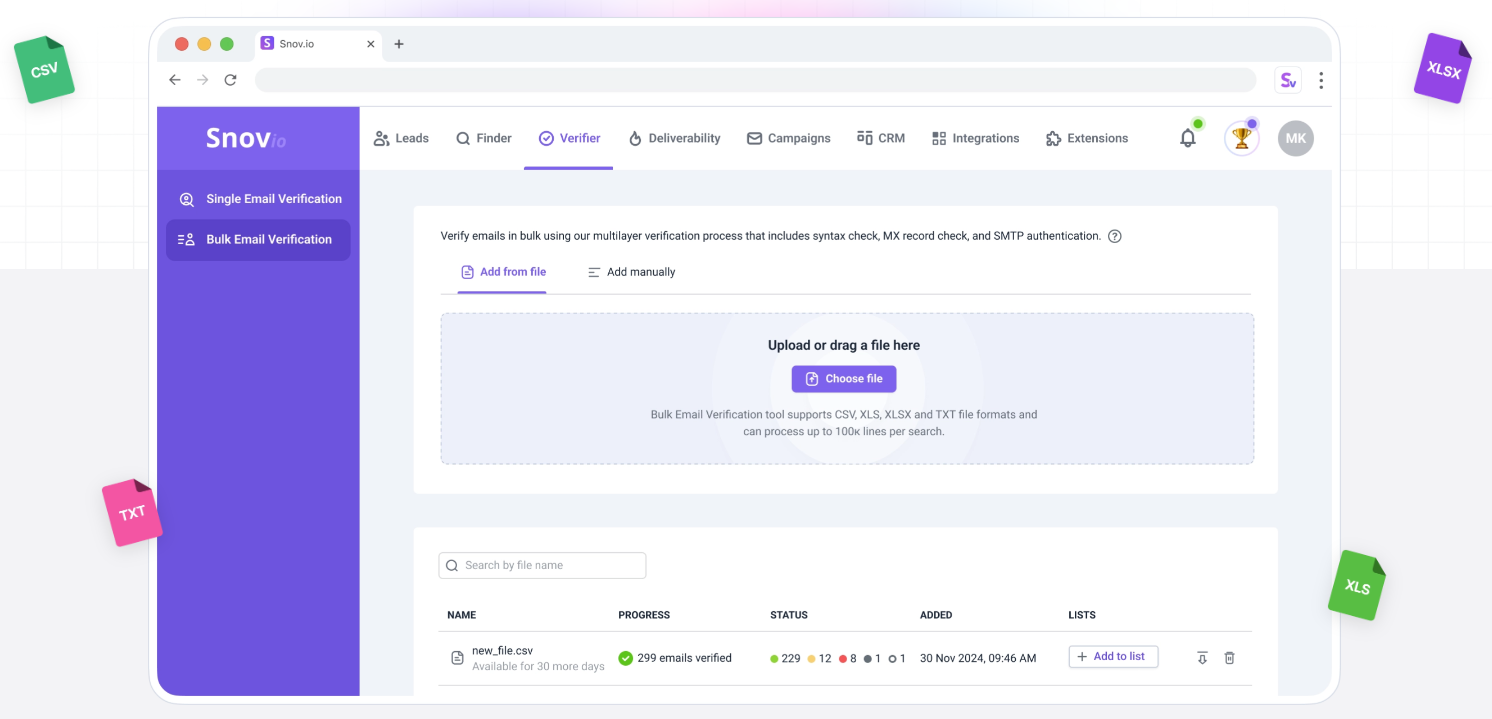Click the LISTS column header

(1082, 615)
